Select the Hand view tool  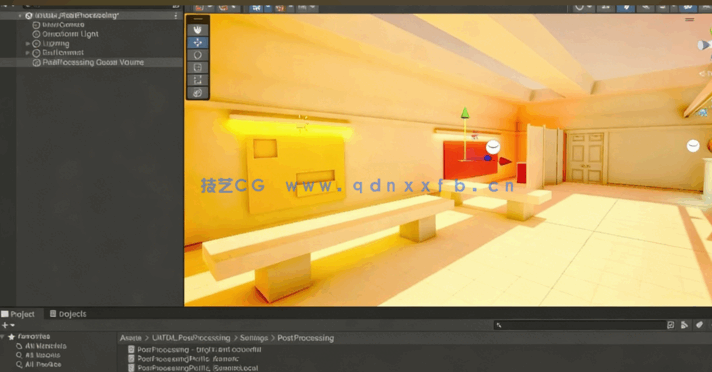pos(198,30)
